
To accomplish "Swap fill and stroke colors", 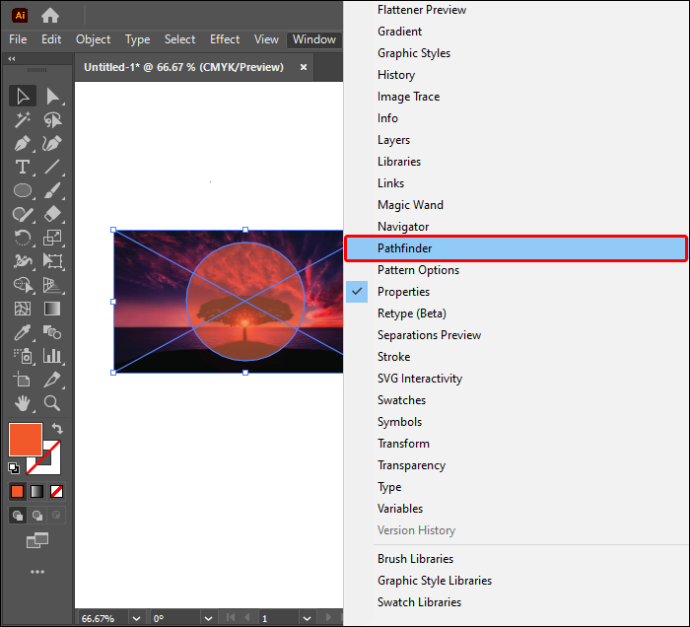I will point(57,428).
